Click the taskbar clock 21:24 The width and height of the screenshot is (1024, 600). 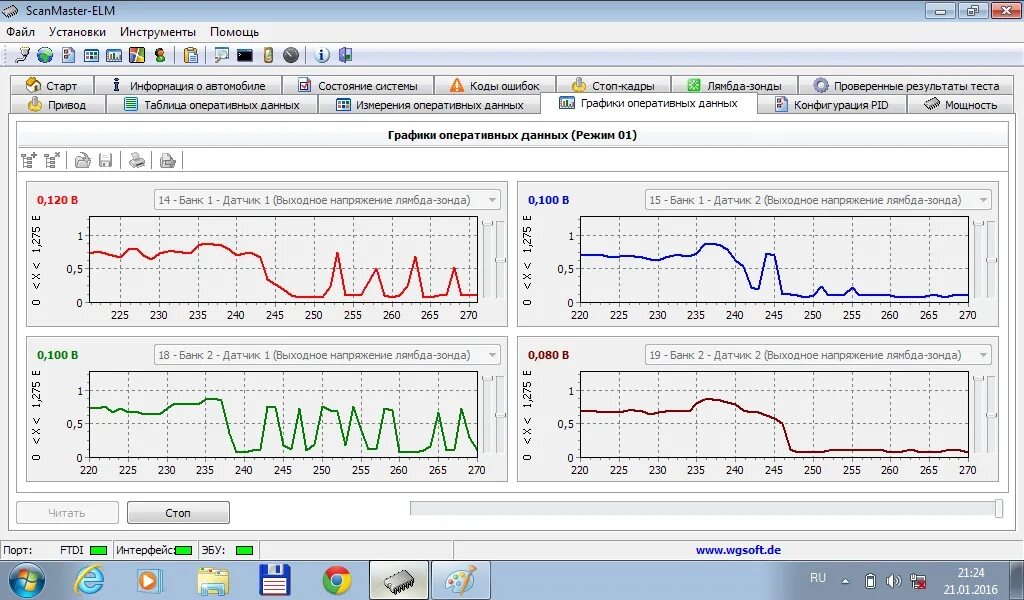tap(970, 573)
